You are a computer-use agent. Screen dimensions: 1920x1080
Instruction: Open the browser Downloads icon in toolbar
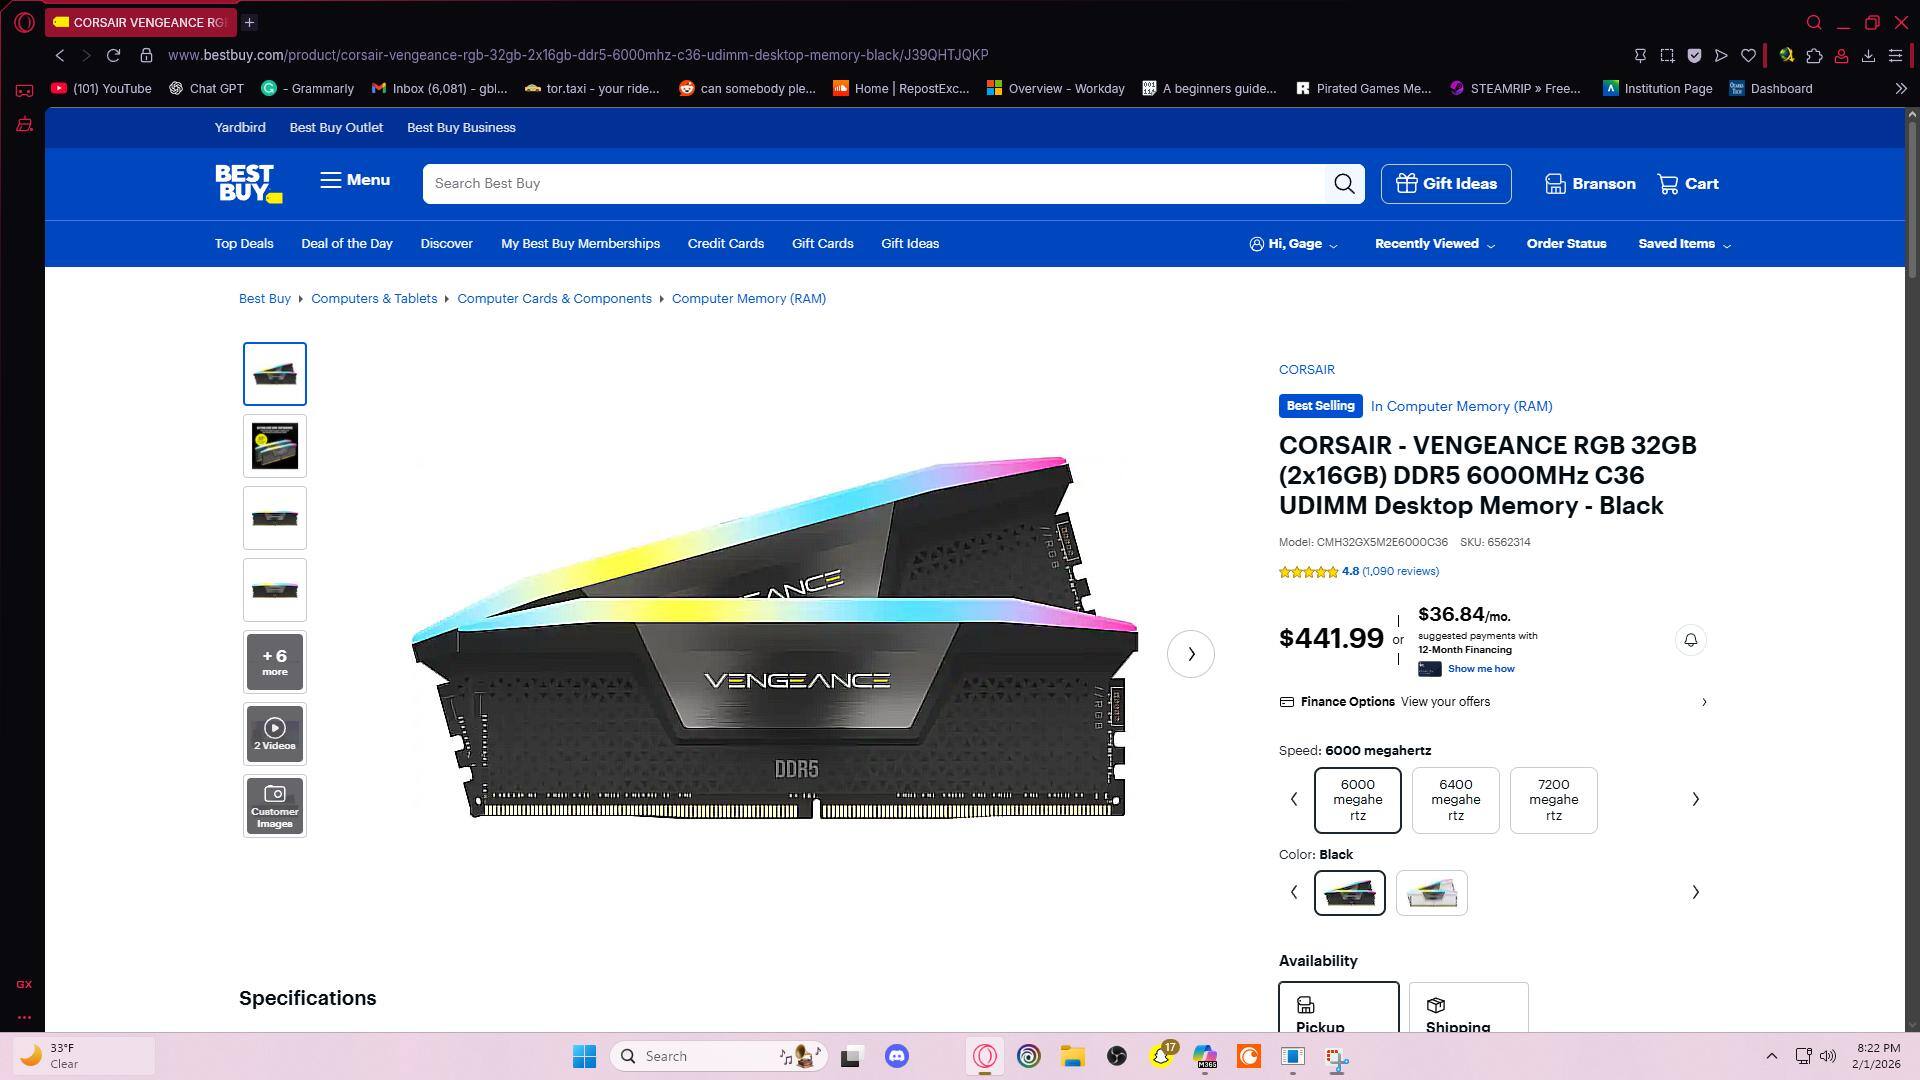1868,56
